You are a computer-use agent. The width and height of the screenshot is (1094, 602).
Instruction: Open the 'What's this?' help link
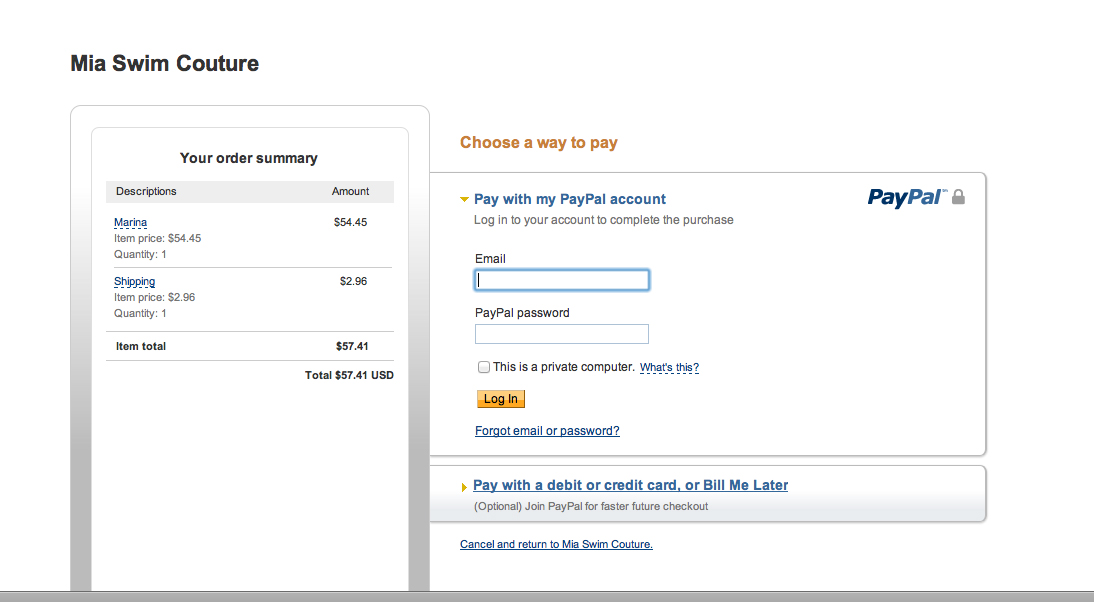(x=669, y=368)
